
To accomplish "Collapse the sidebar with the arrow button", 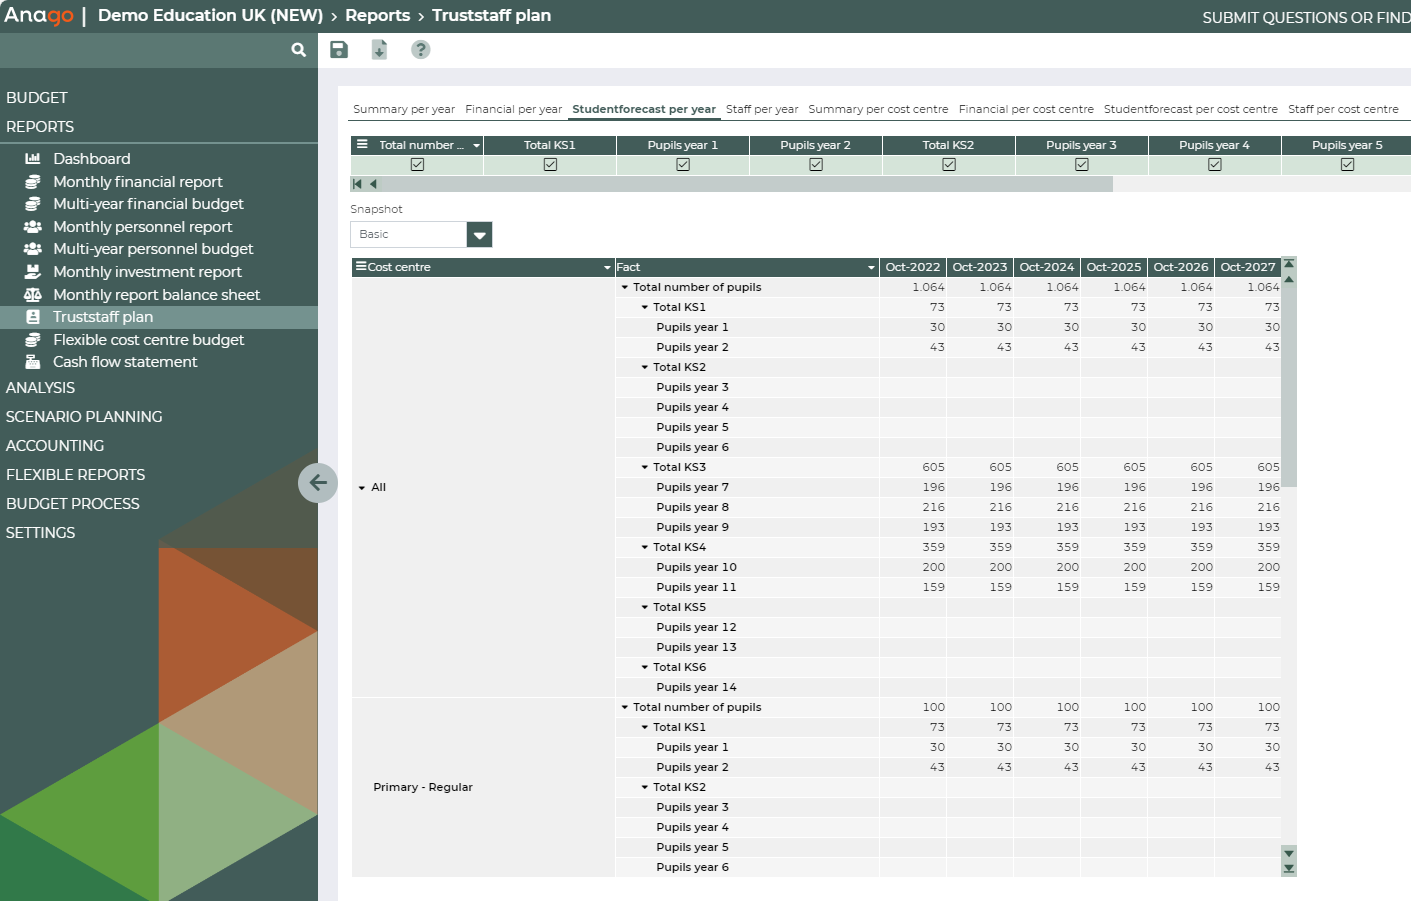I will coord(318,483).
